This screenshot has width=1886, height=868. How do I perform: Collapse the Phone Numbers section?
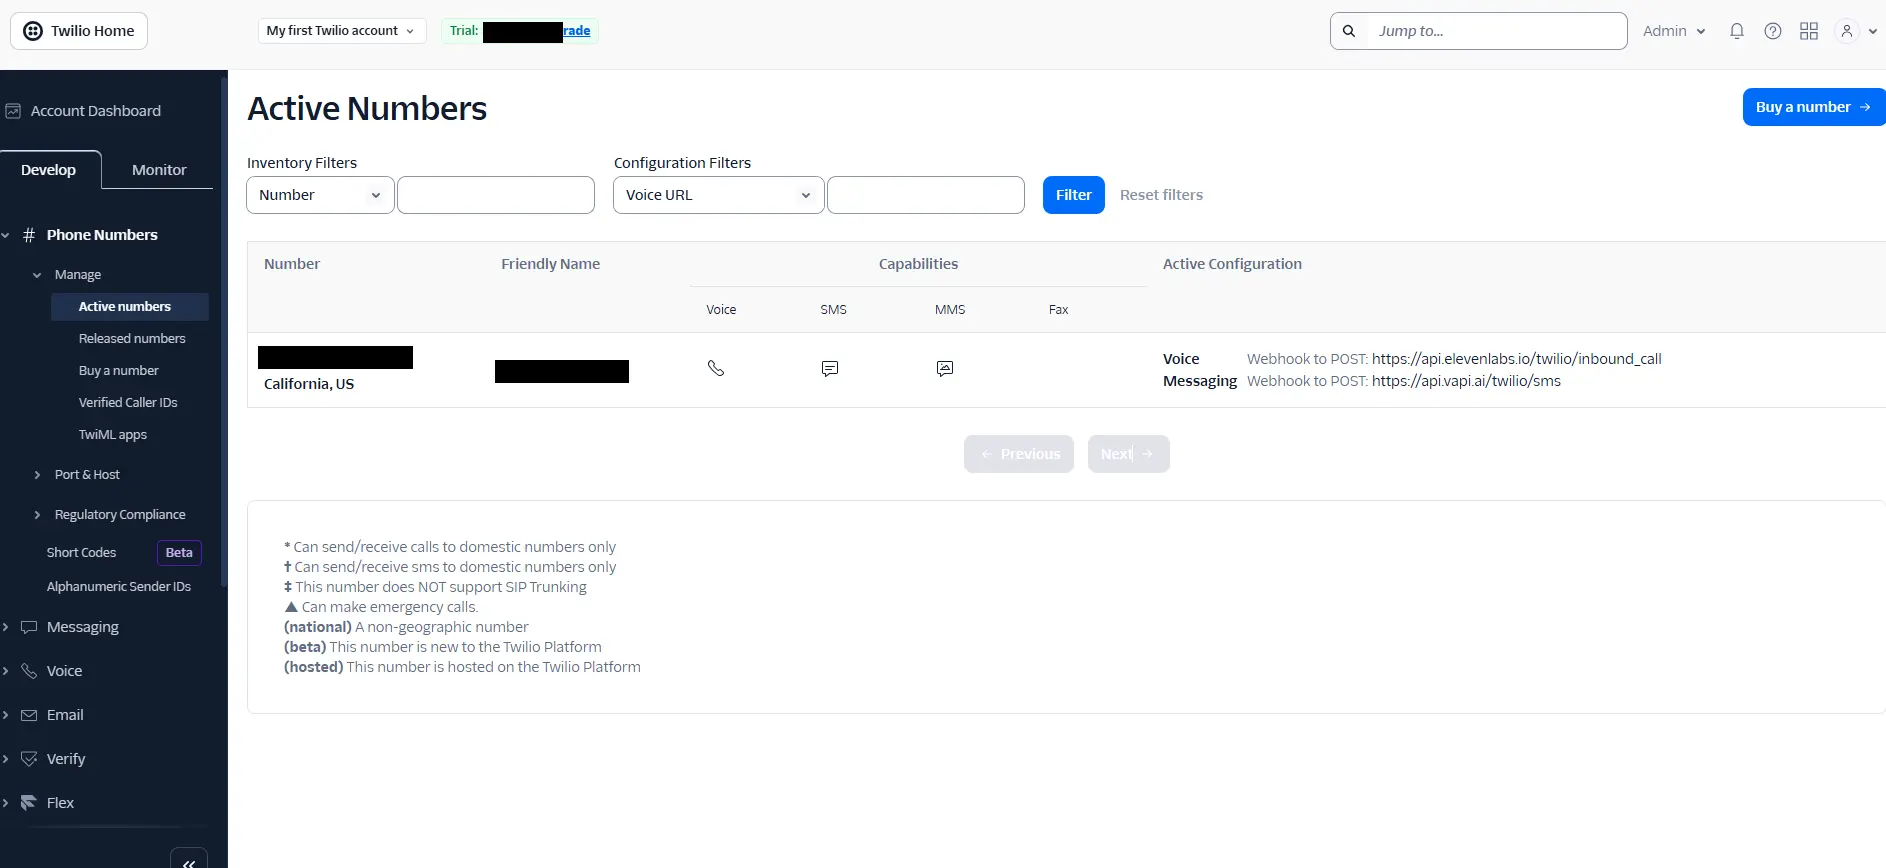point(6,235)
